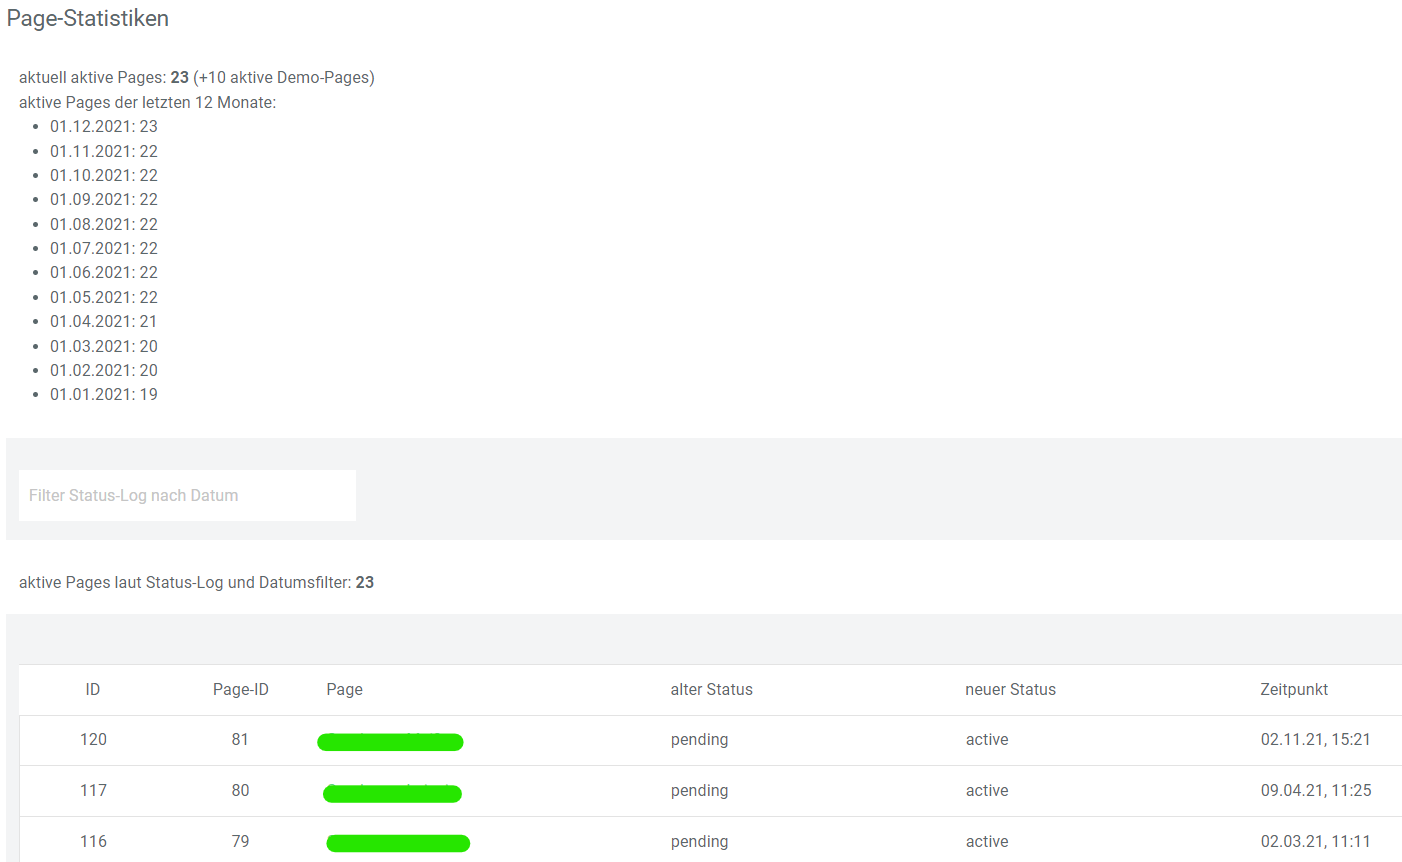Select log entry with ID 117
The image size is (1402, 862).
pos(93,791)
